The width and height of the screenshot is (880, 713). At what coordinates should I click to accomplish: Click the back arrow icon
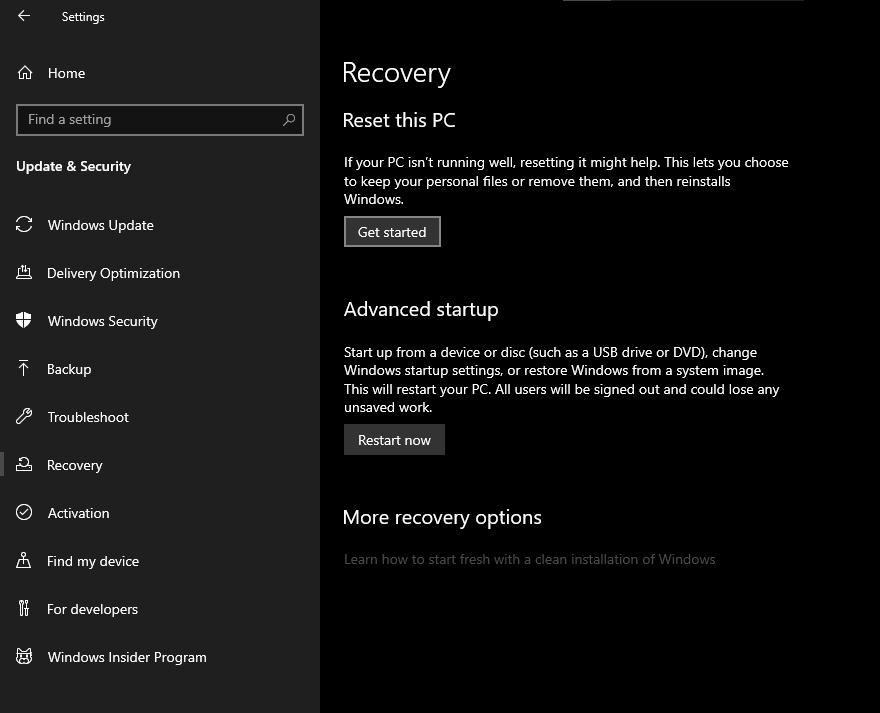(24, 16)
